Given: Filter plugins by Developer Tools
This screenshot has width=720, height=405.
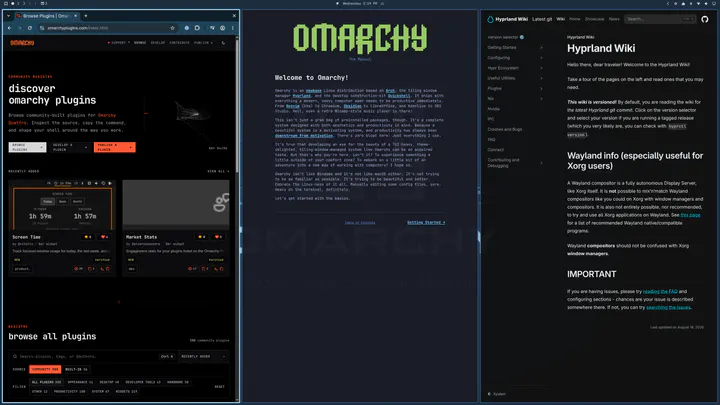Looking at the screenshot, I should (143, 382).
